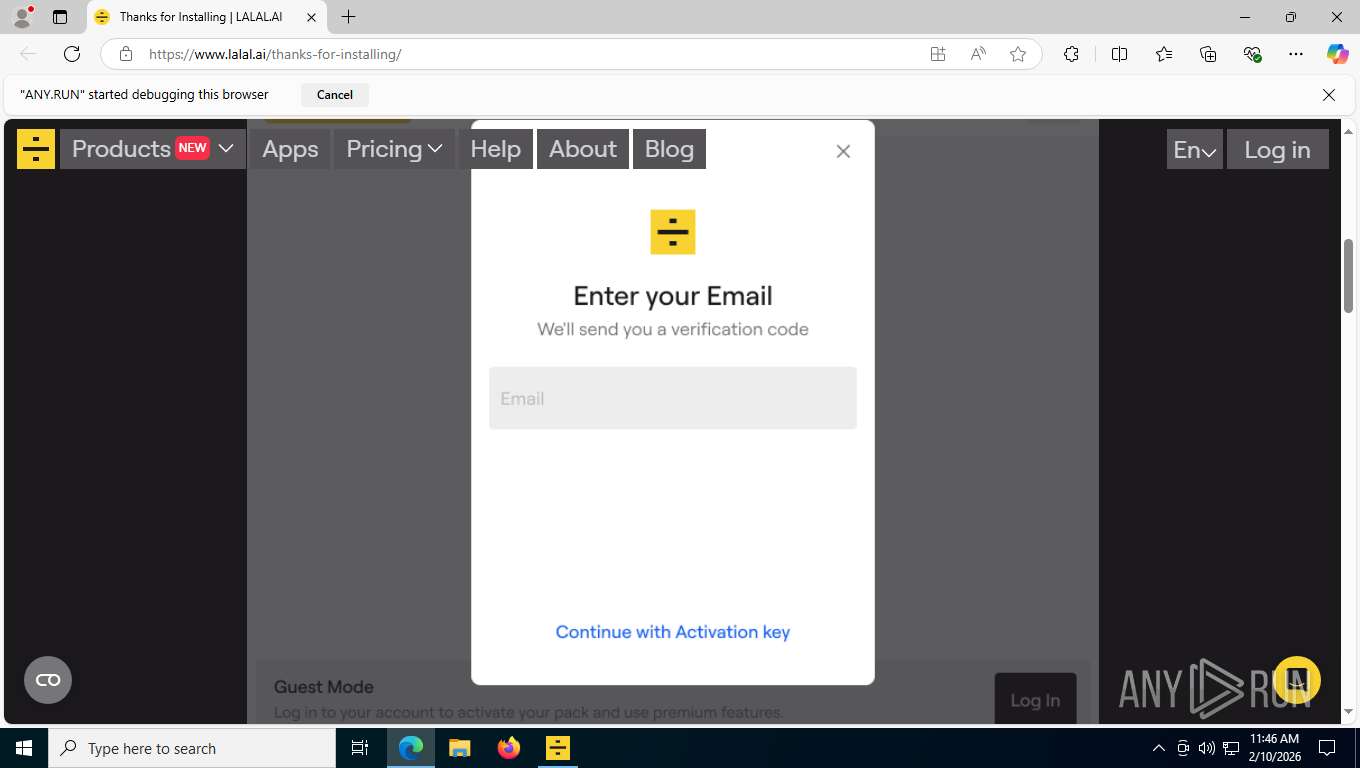Toggle Read aloud in address bar
The height and width of the screenshot is (768, 1360).
click(x=978, y=54)
